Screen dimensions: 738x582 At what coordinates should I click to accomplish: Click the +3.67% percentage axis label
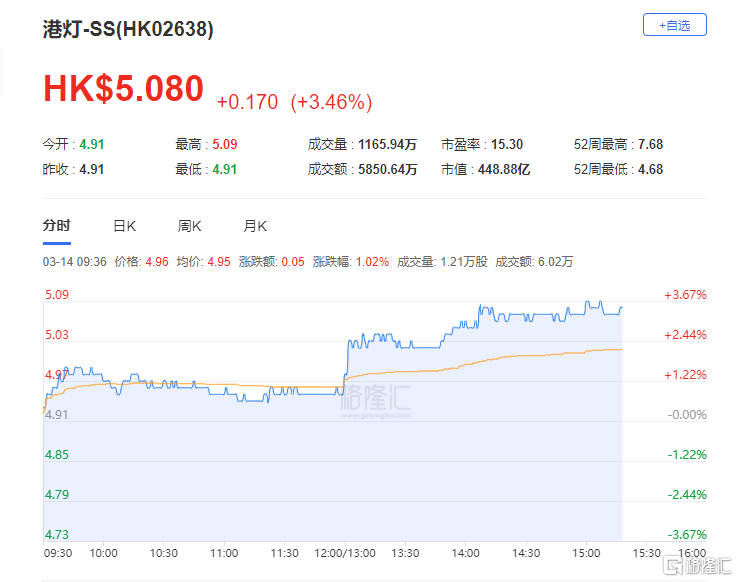(x=685, y=295)
